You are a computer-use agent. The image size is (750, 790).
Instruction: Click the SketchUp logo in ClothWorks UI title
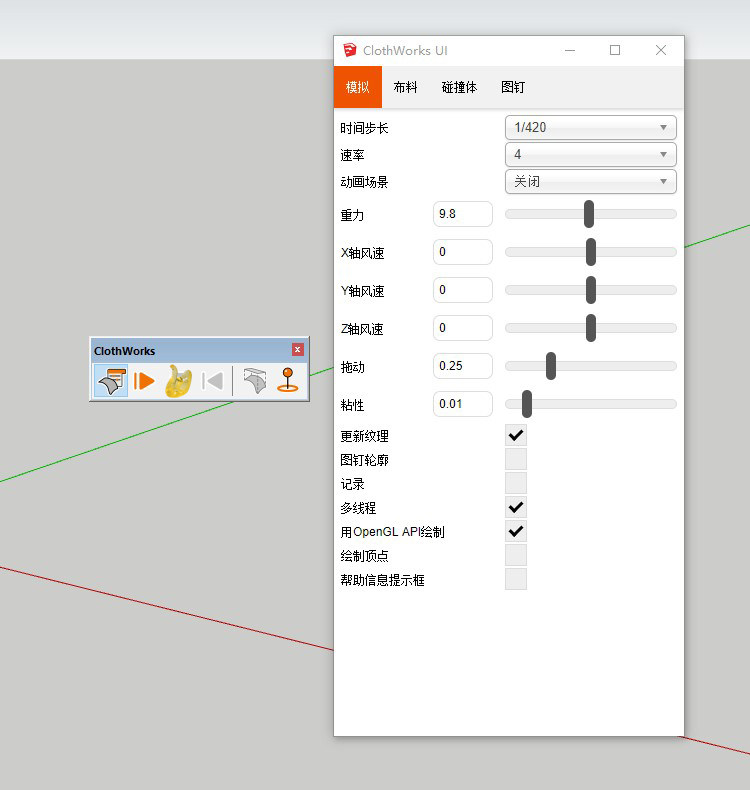[x=350, y=50]
